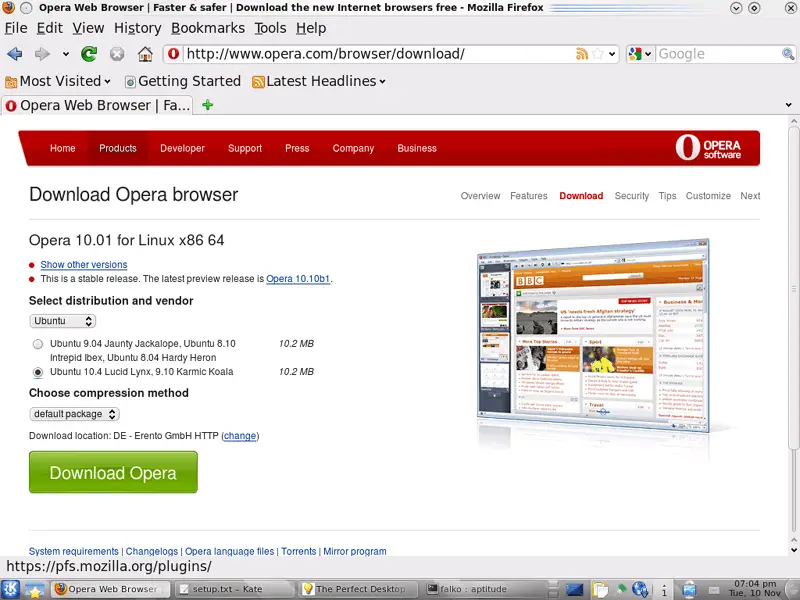Image resolution: width=800 pixels, height=600 pixels.
Task: Open the History menu
Action: (137, 28)
